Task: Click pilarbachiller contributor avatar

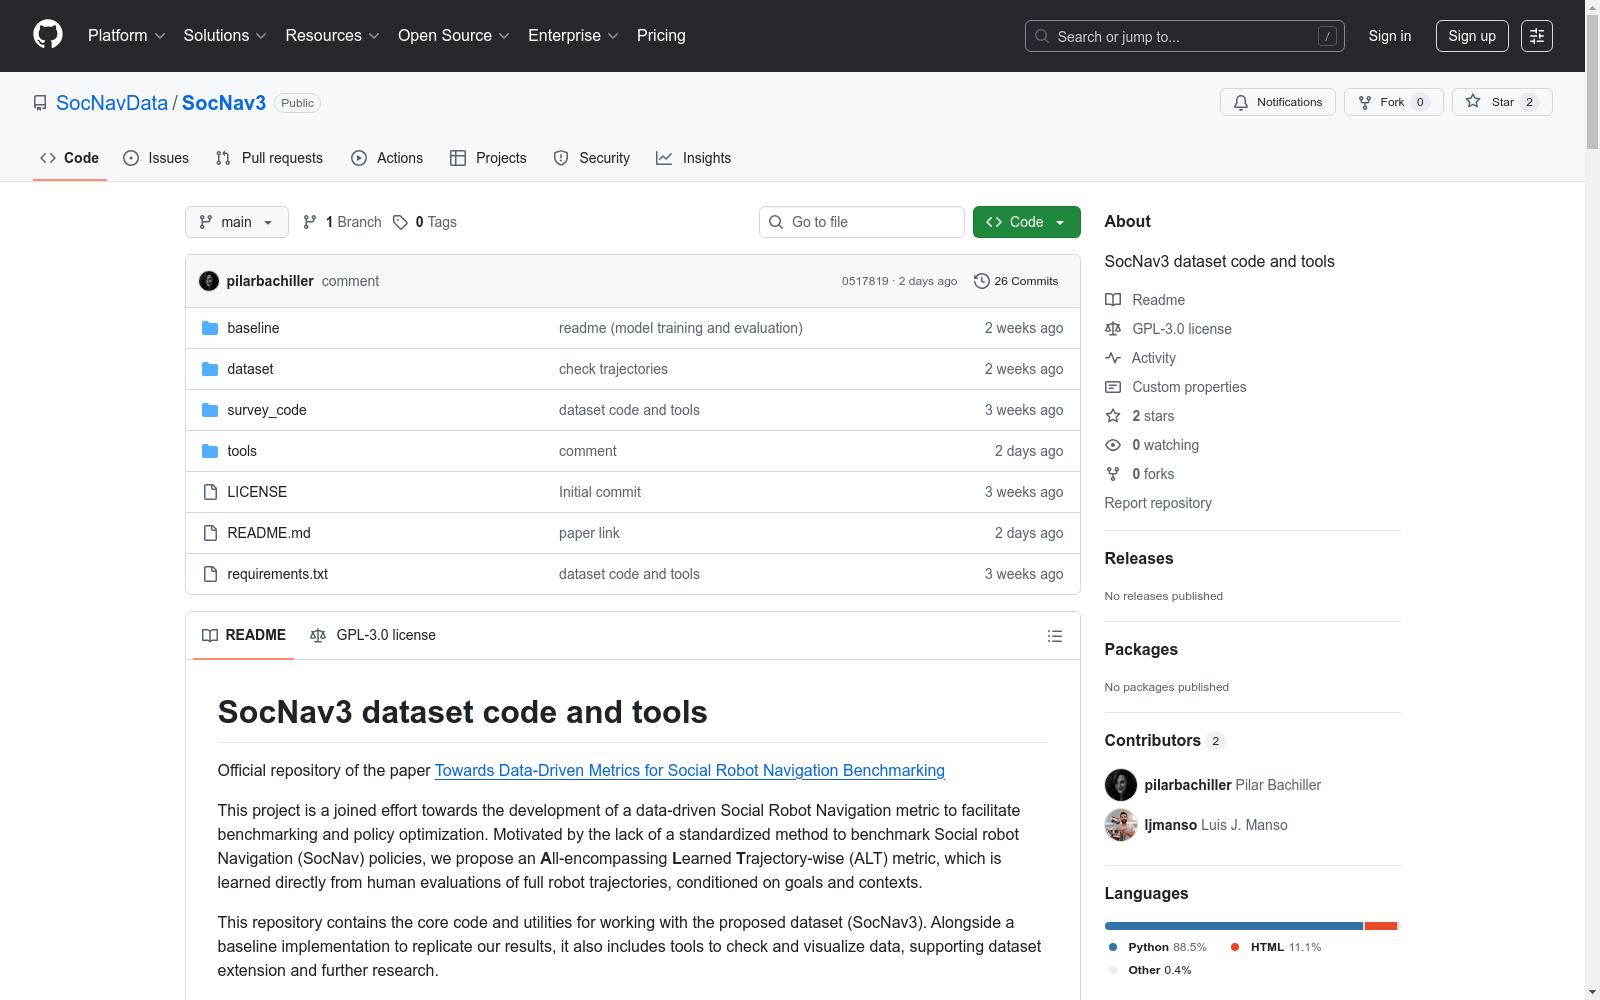Action: (1120, 785)
